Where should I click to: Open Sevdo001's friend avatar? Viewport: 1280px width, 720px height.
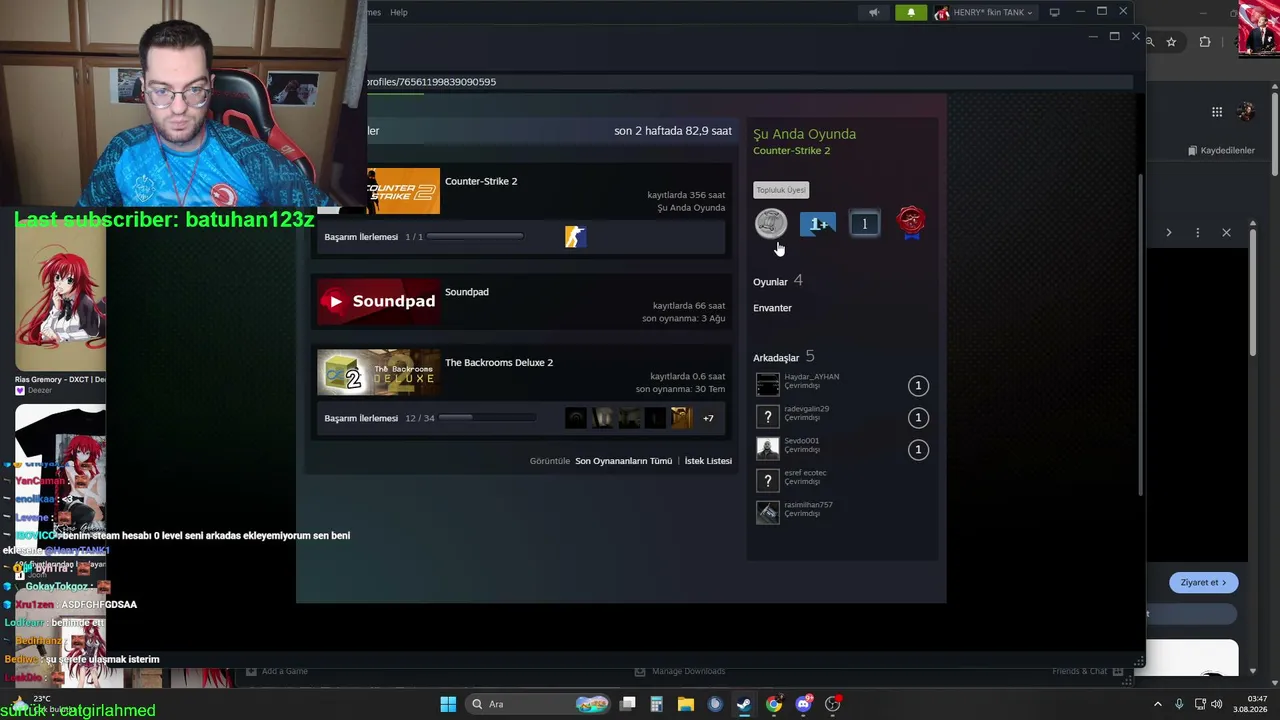(767, 448)
